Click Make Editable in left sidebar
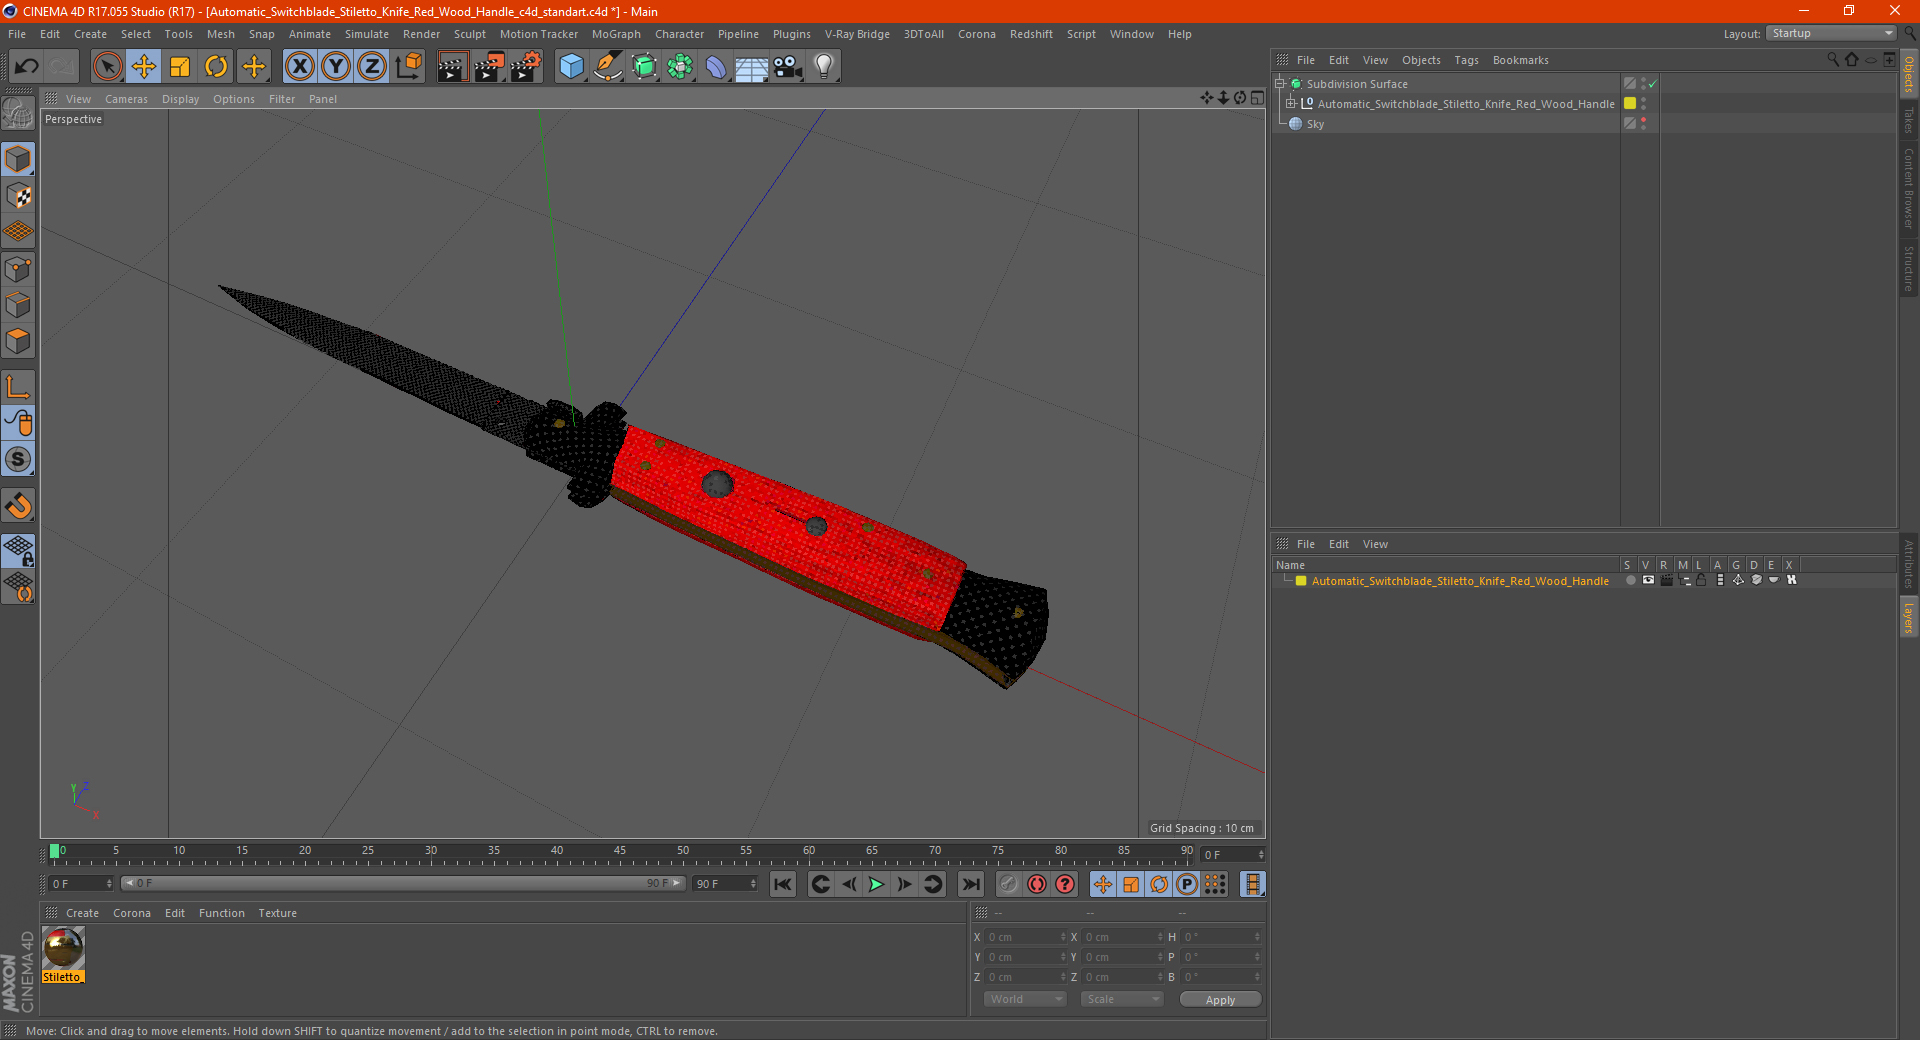1920x1040 pixels. coord(18,113)
